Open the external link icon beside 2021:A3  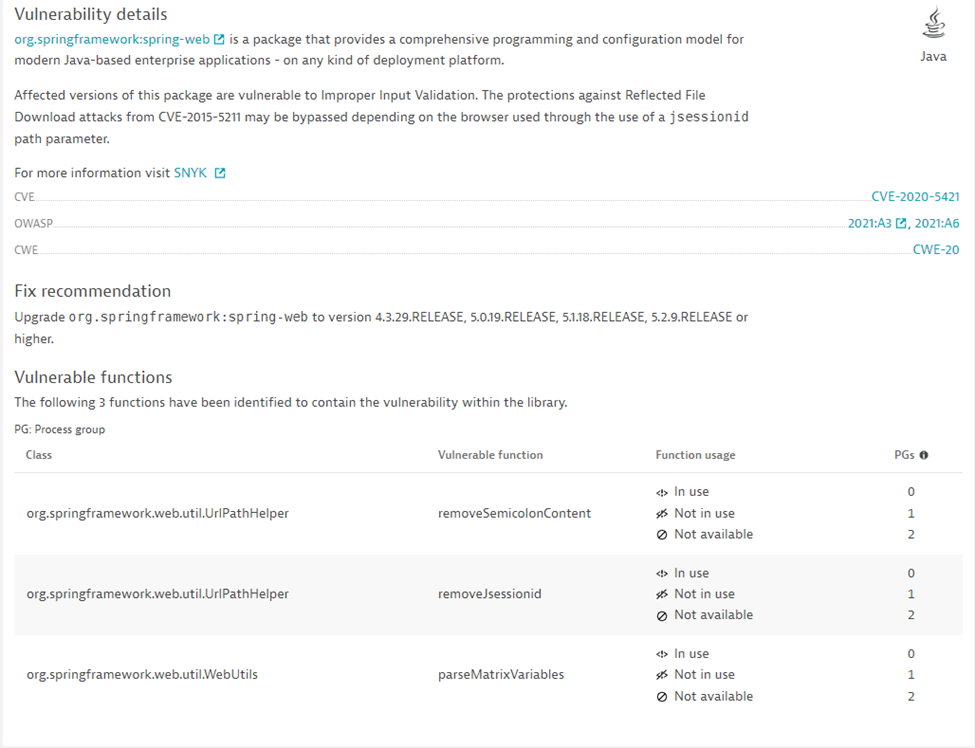point(899,223)
